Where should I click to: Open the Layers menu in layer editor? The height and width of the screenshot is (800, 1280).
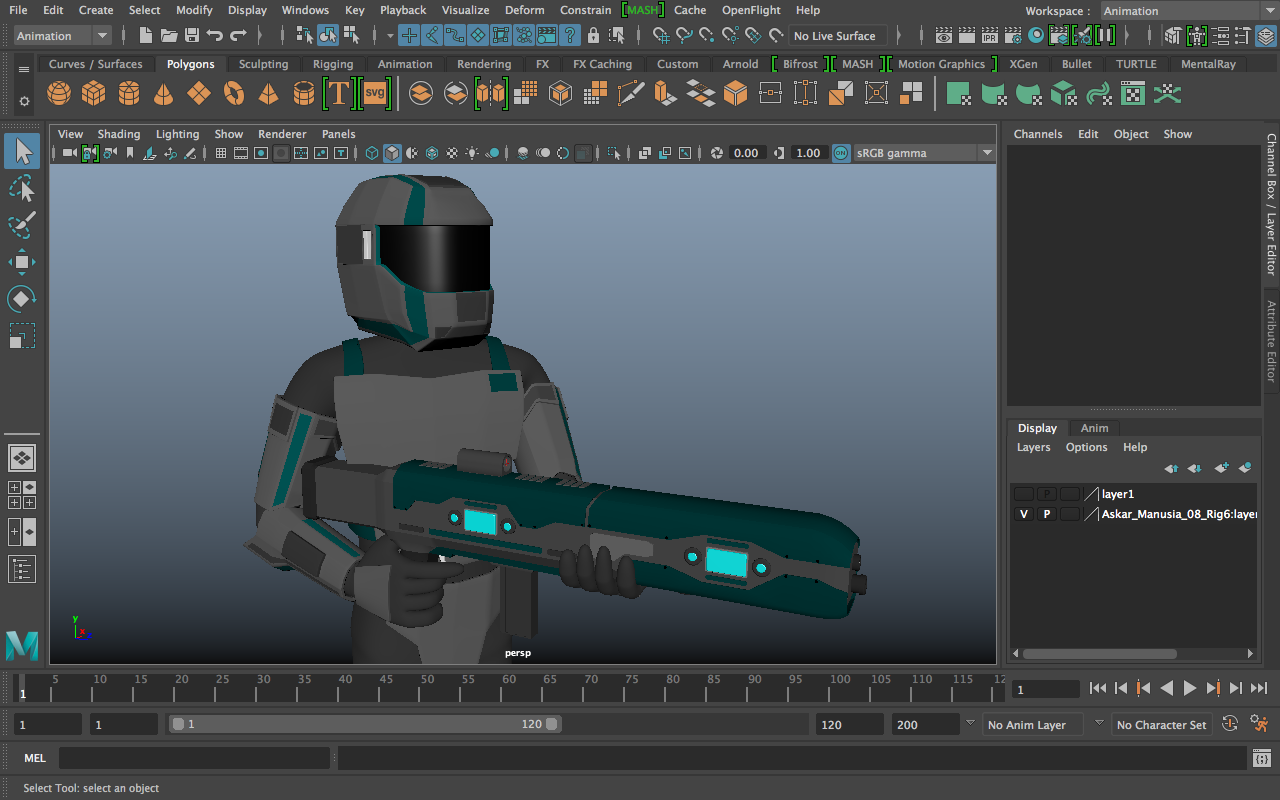click(x=1034, y=447)
